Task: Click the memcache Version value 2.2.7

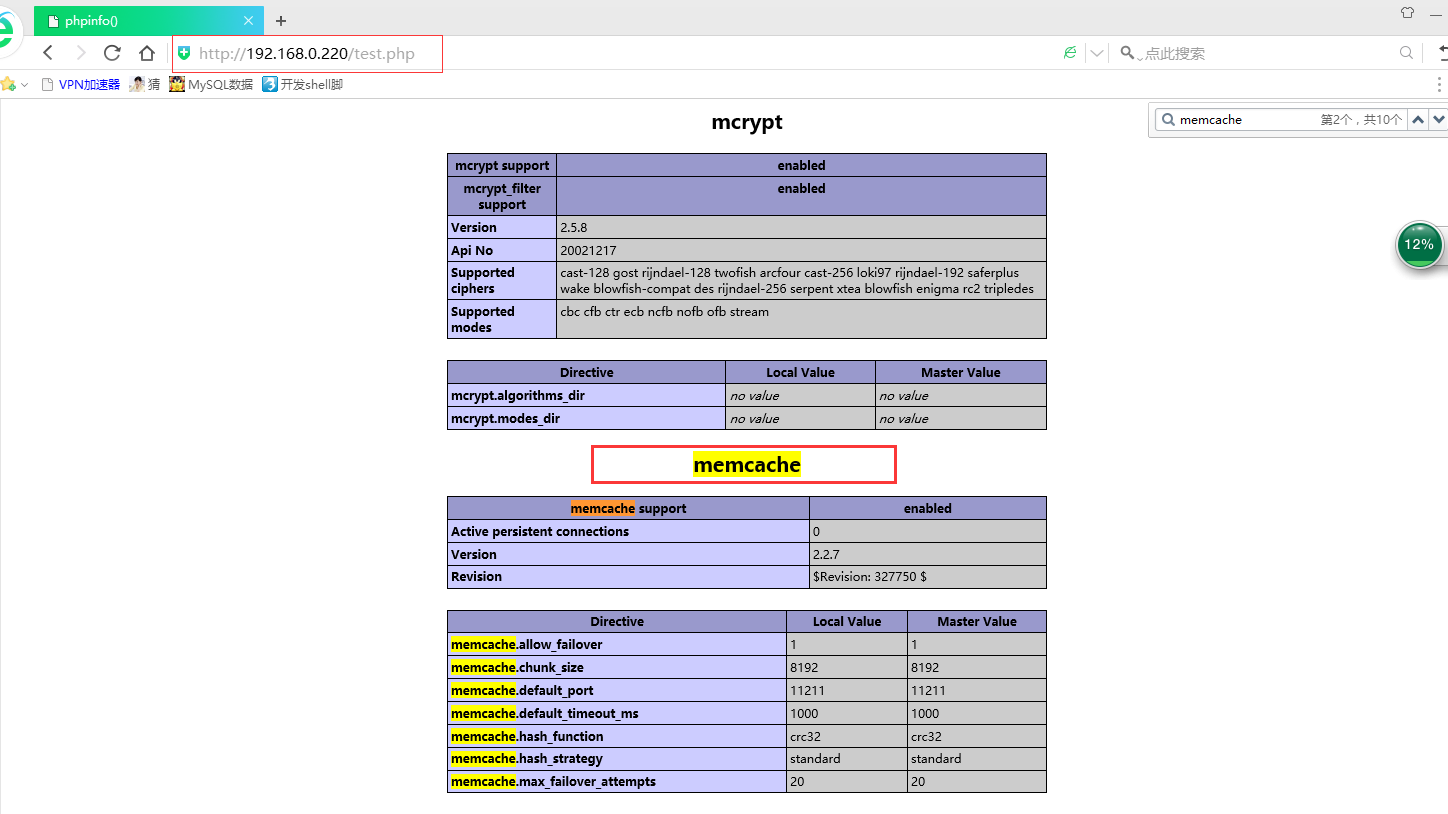Action: 826,554
